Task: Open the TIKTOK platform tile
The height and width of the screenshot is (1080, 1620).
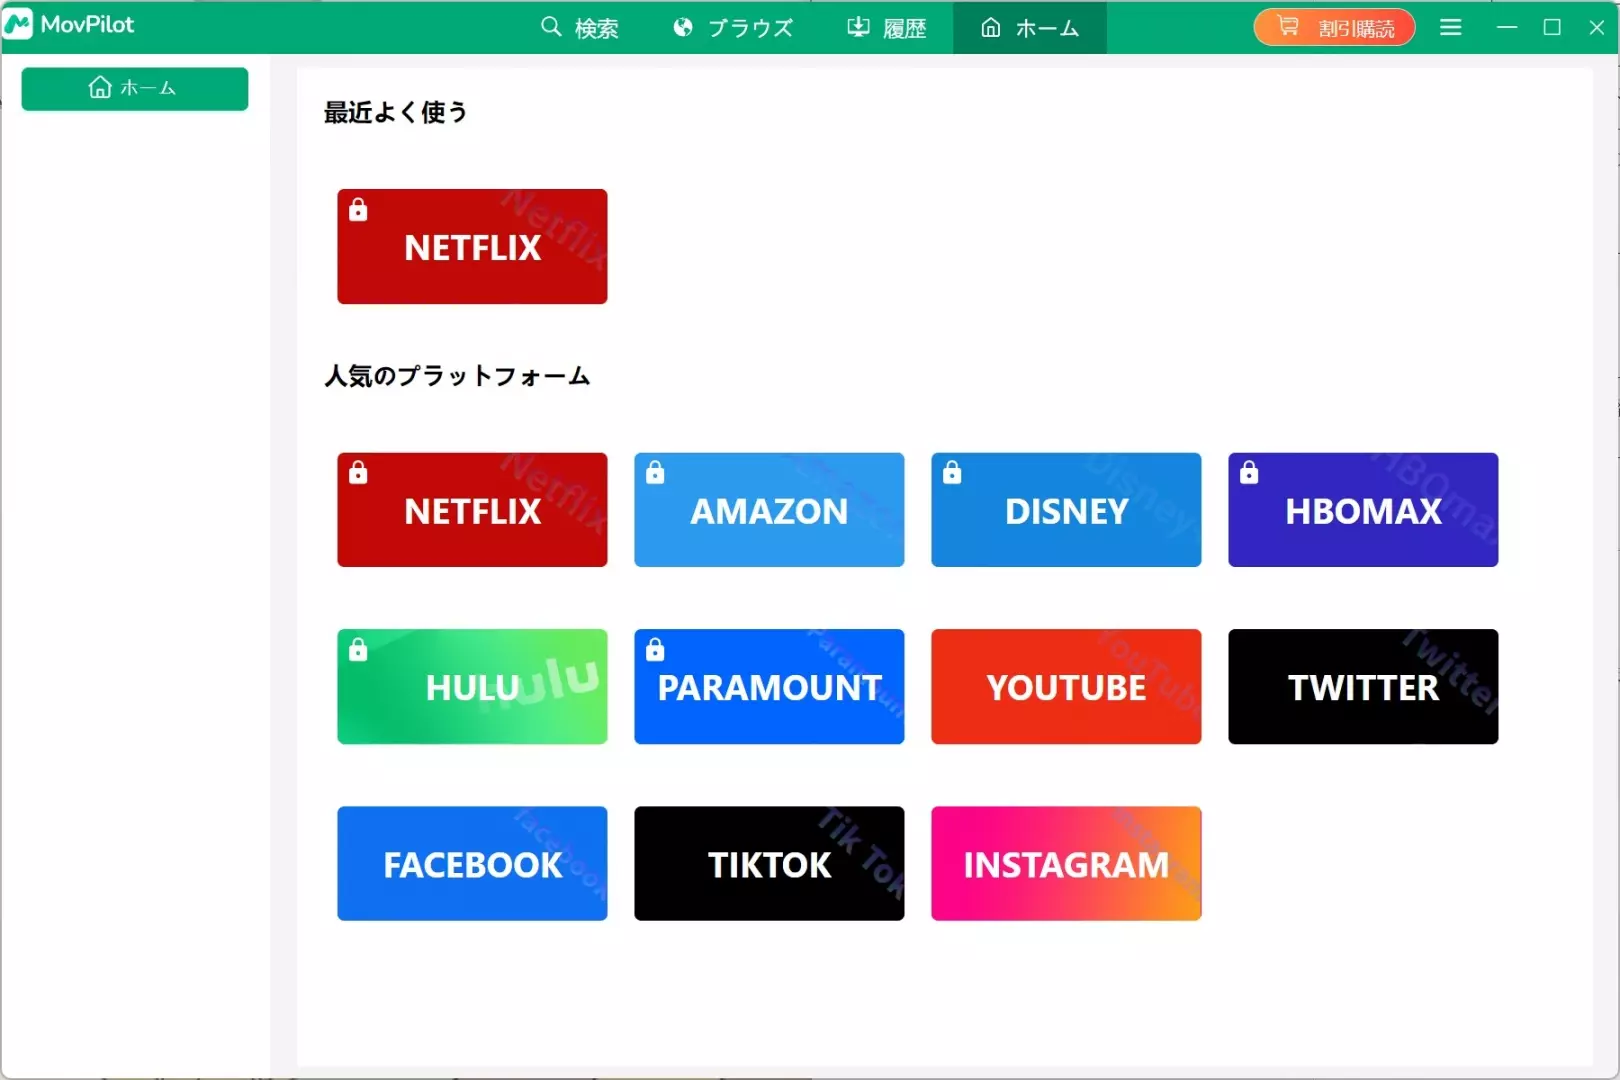Action: tap(769, 864)
